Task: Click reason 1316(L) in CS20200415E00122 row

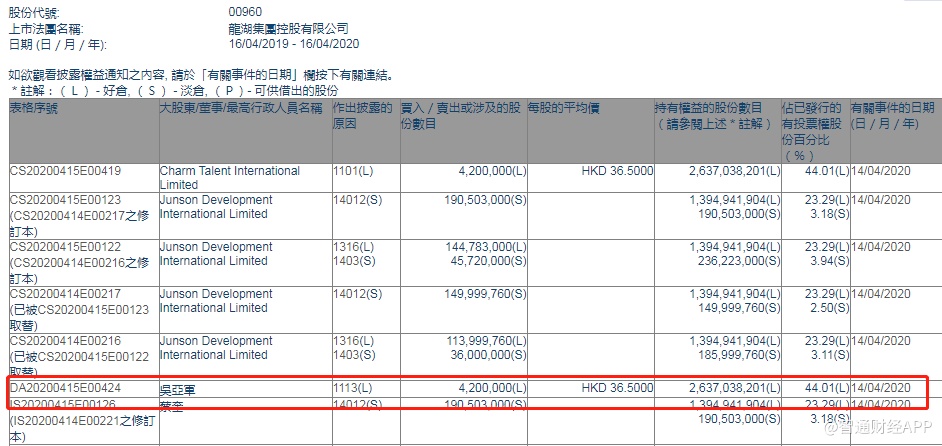Action: click(353, 247)
